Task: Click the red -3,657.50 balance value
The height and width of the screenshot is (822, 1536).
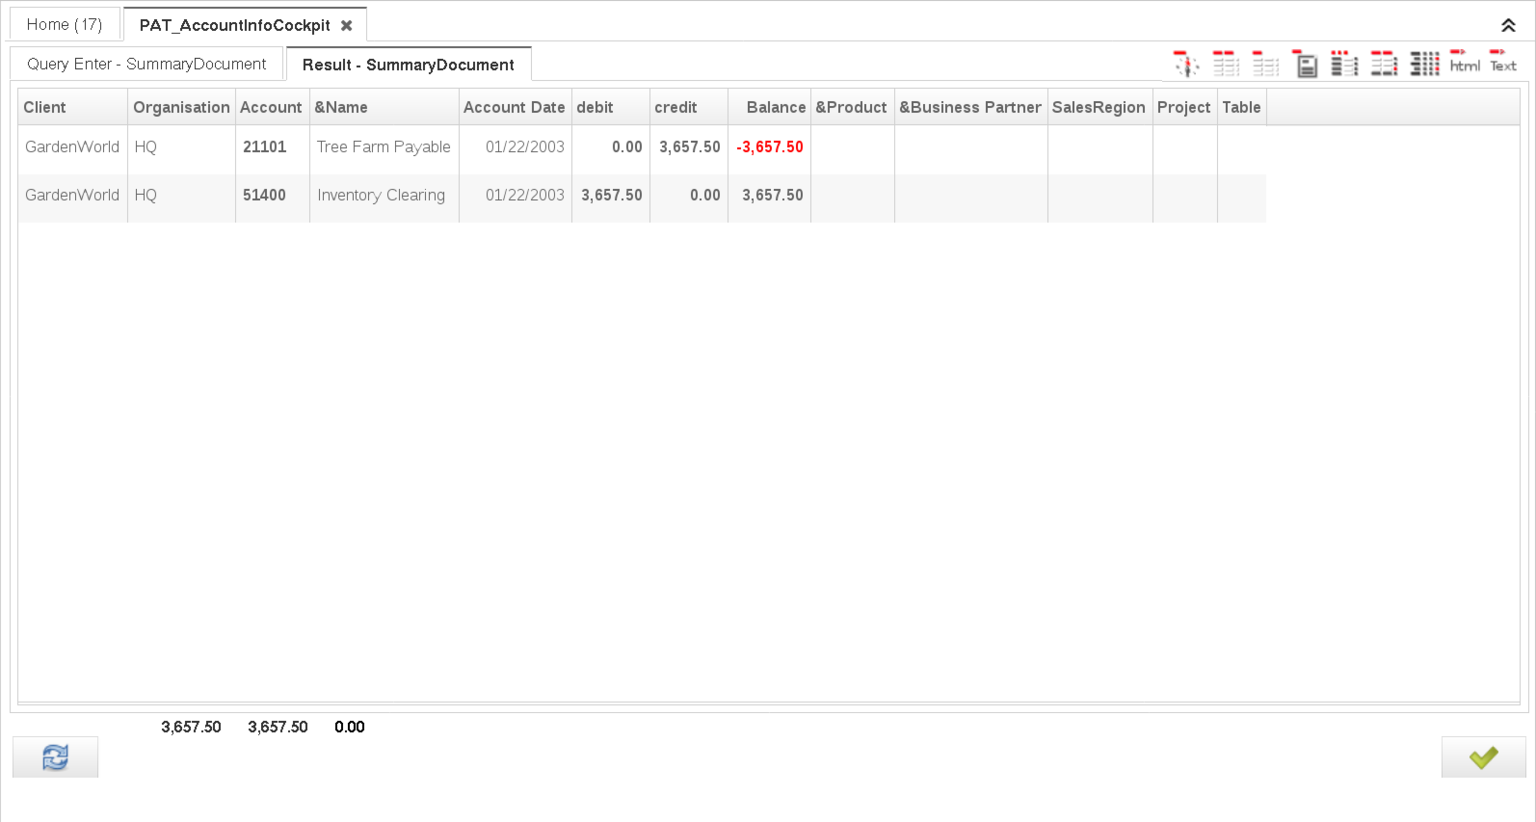Action: pos(769,147)
